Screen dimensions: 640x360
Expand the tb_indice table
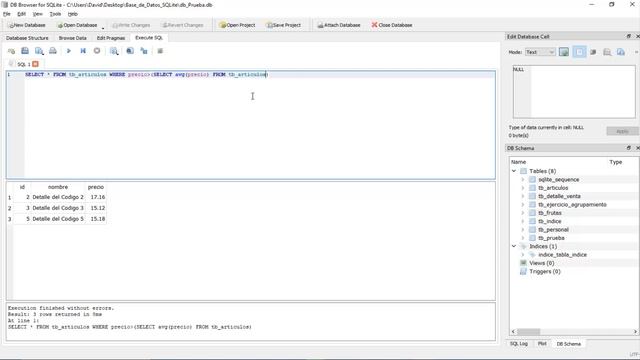523,221
